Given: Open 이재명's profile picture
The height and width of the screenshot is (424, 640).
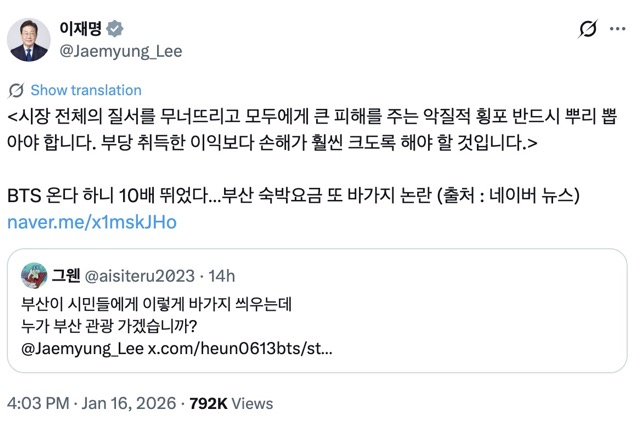Looking at the screenshot, I should (x=29, y=39).
